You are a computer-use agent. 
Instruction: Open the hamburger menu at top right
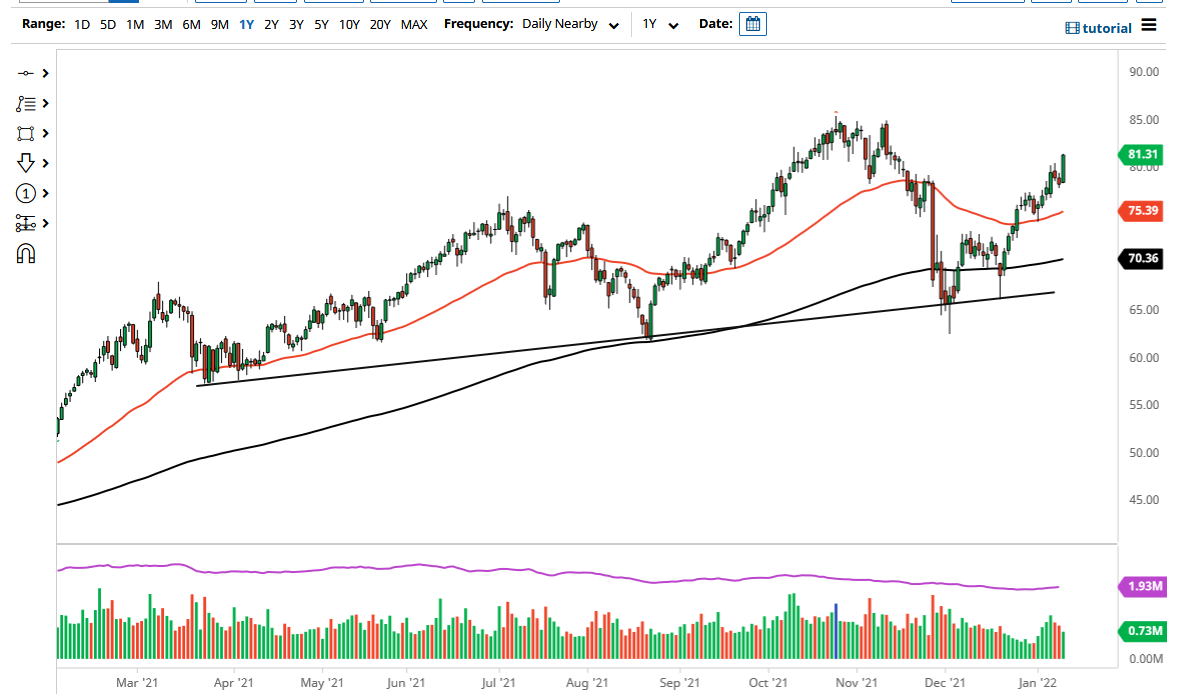click(1149, 26)
